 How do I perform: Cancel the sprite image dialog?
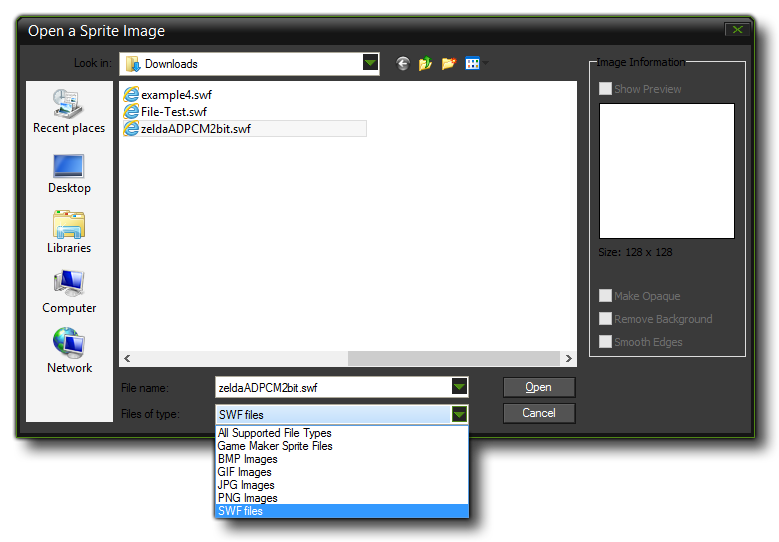point(538,413)
